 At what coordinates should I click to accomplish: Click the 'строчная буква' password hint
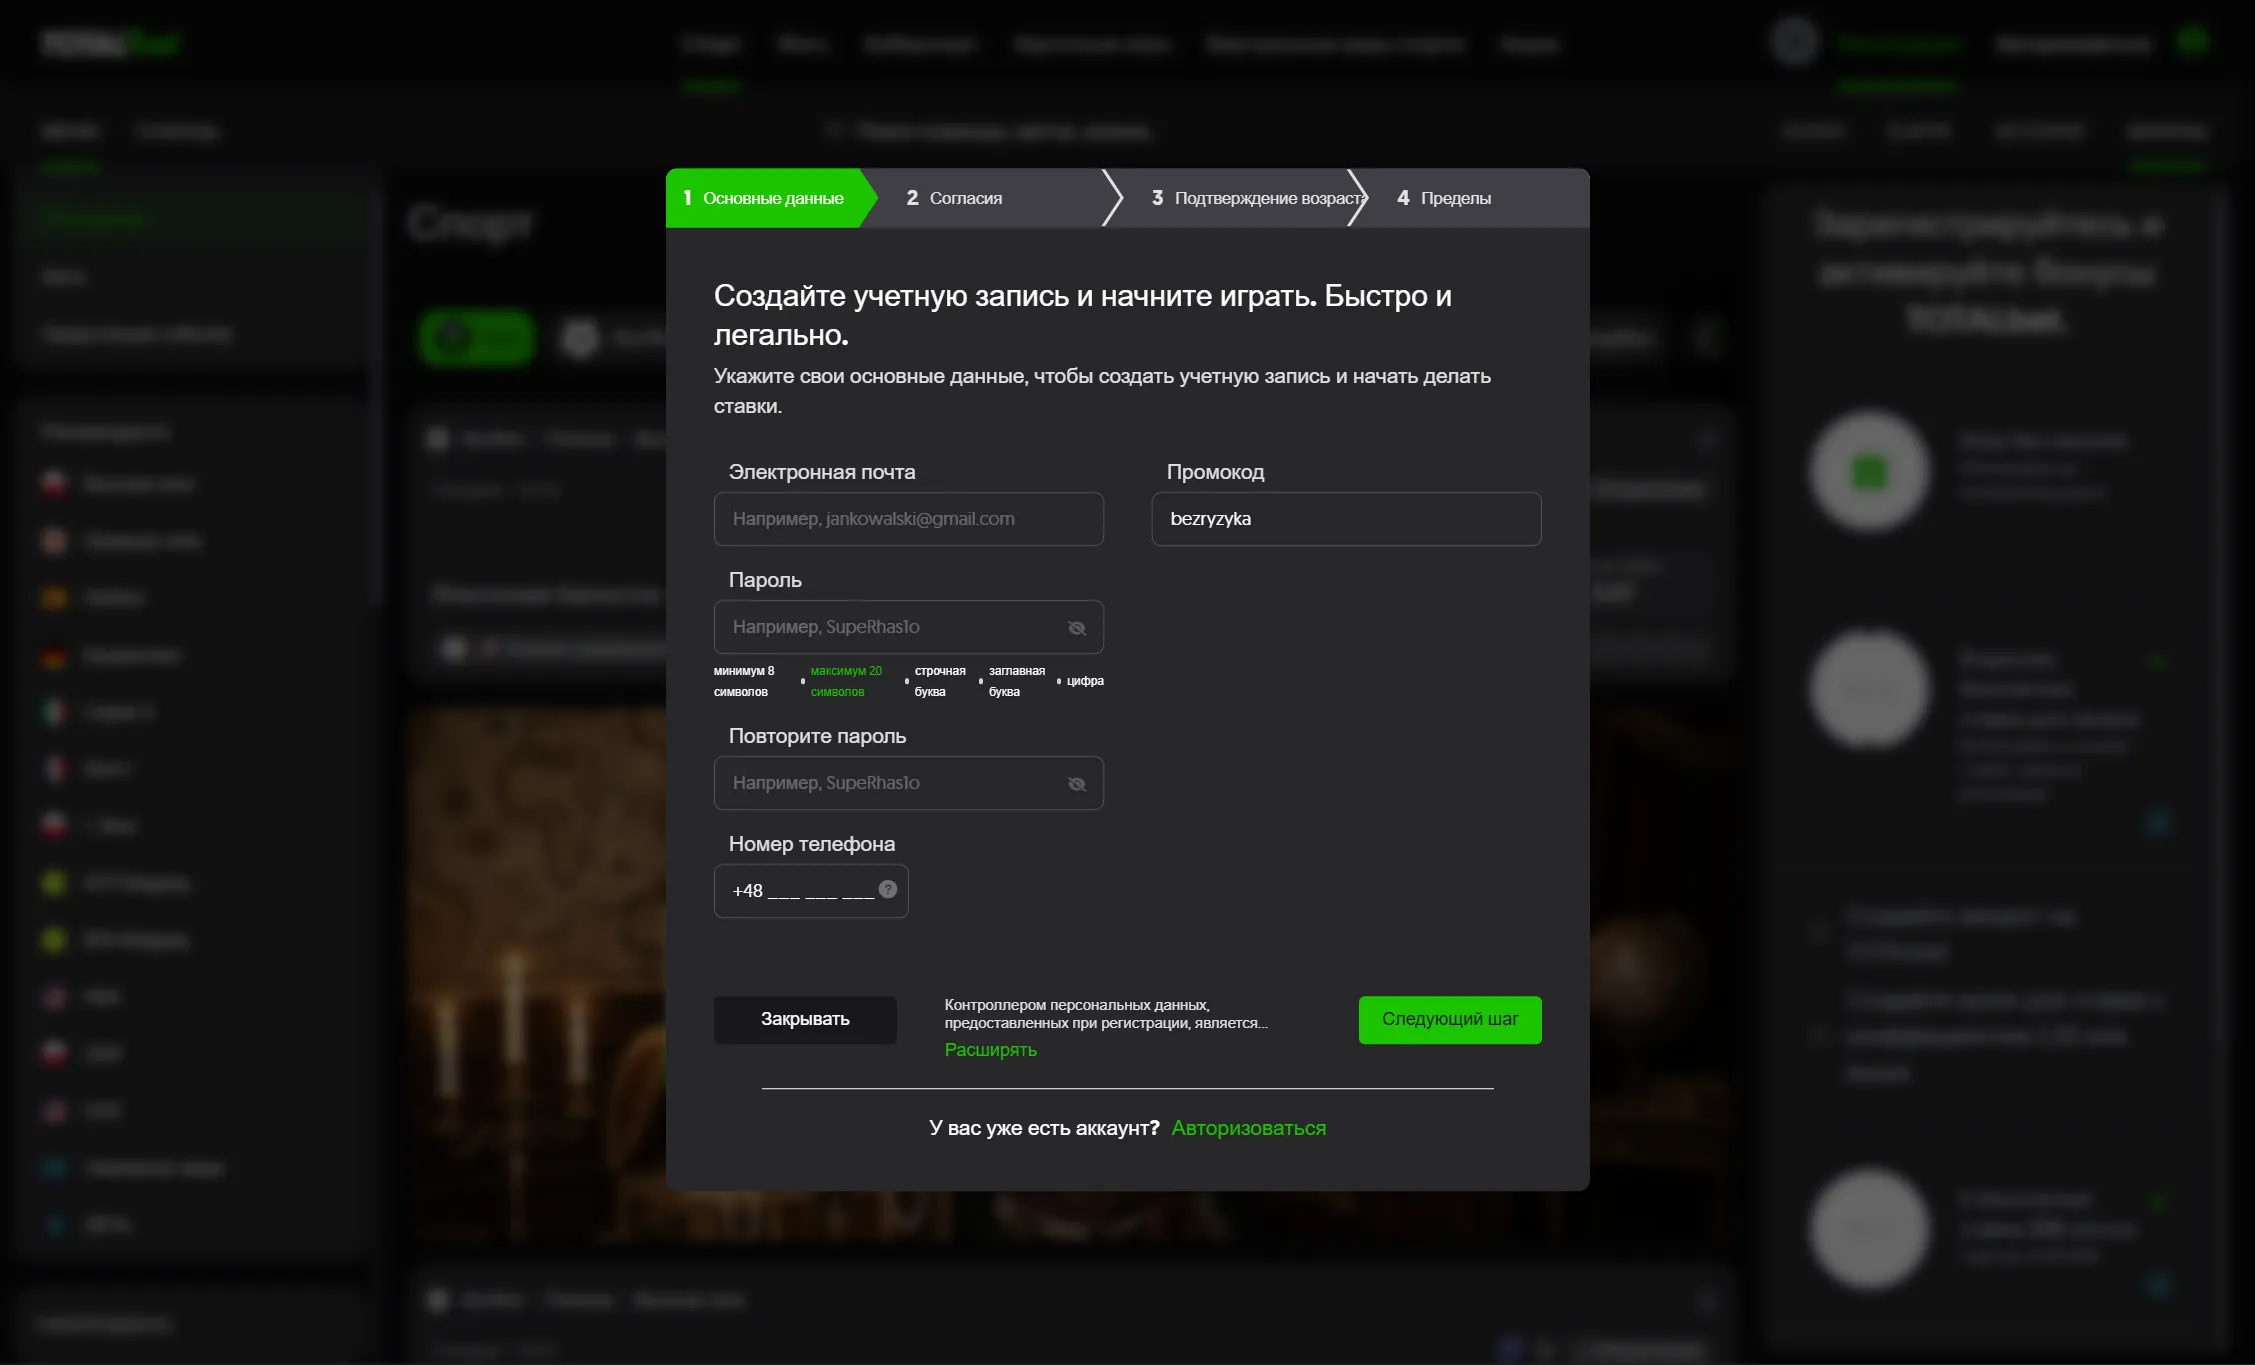(940, 681)
